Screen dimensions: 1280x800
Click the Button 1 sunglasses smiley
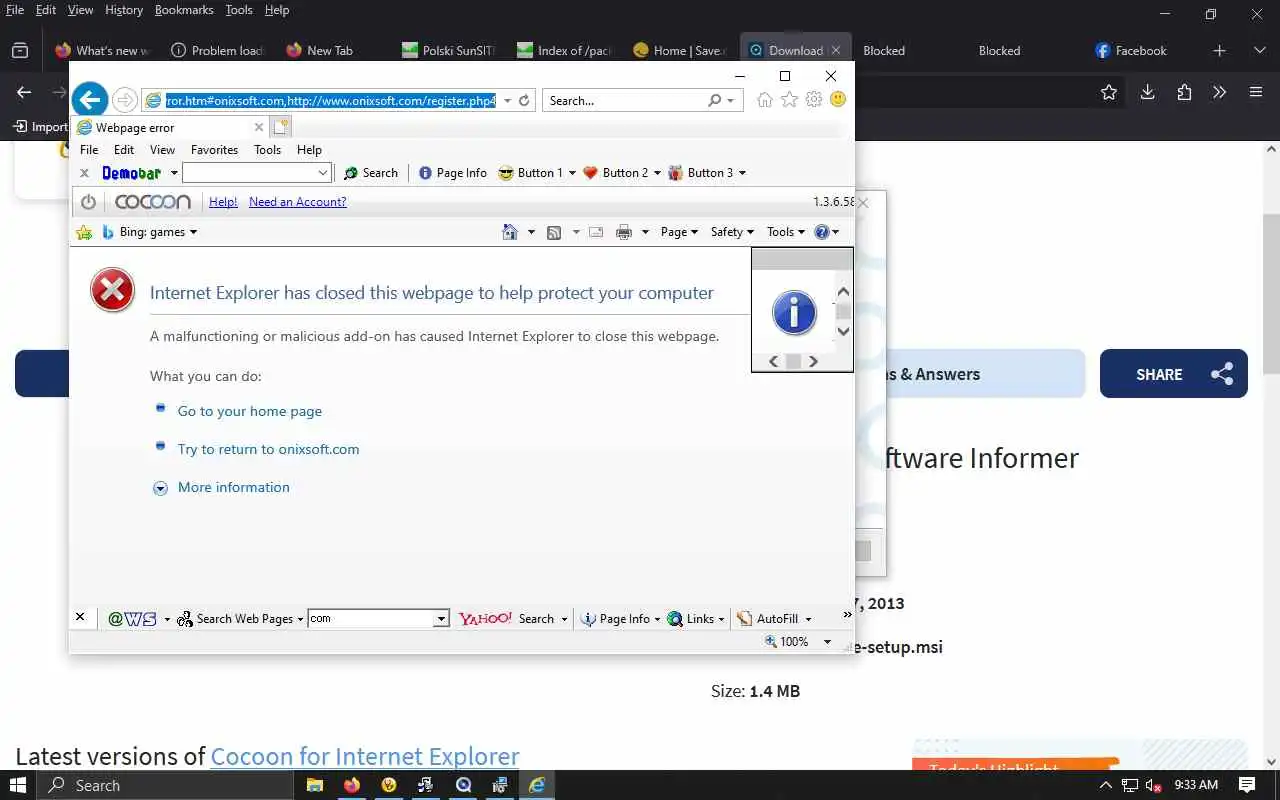[506, 173]
